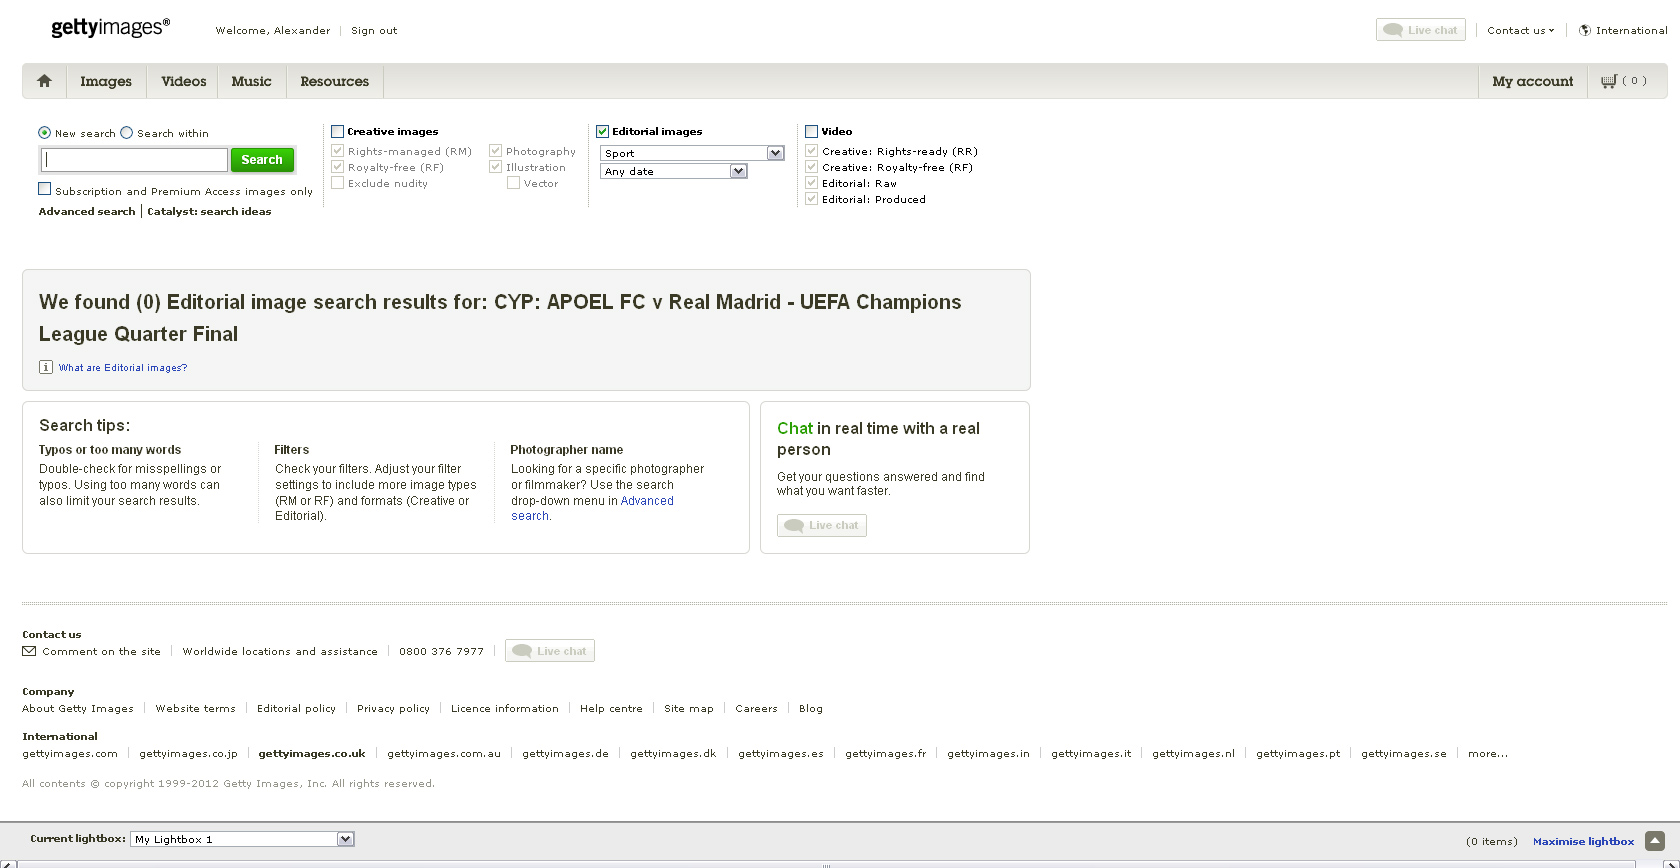The width and height of the screenshot is (1680, 868).
Task: Open Blog link in footer
Action: tap(811, 708)
